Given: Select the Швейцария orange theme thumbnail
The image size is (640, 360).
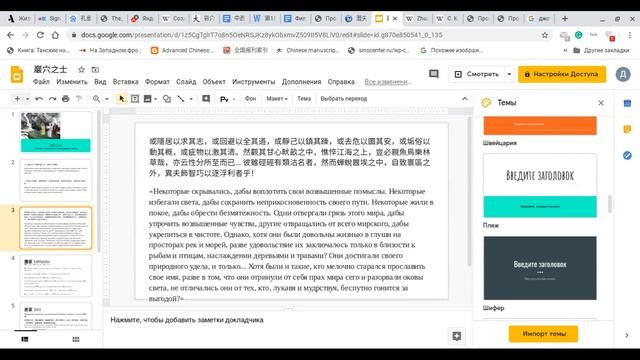Looking at the screenshot, I should point(540,126).
